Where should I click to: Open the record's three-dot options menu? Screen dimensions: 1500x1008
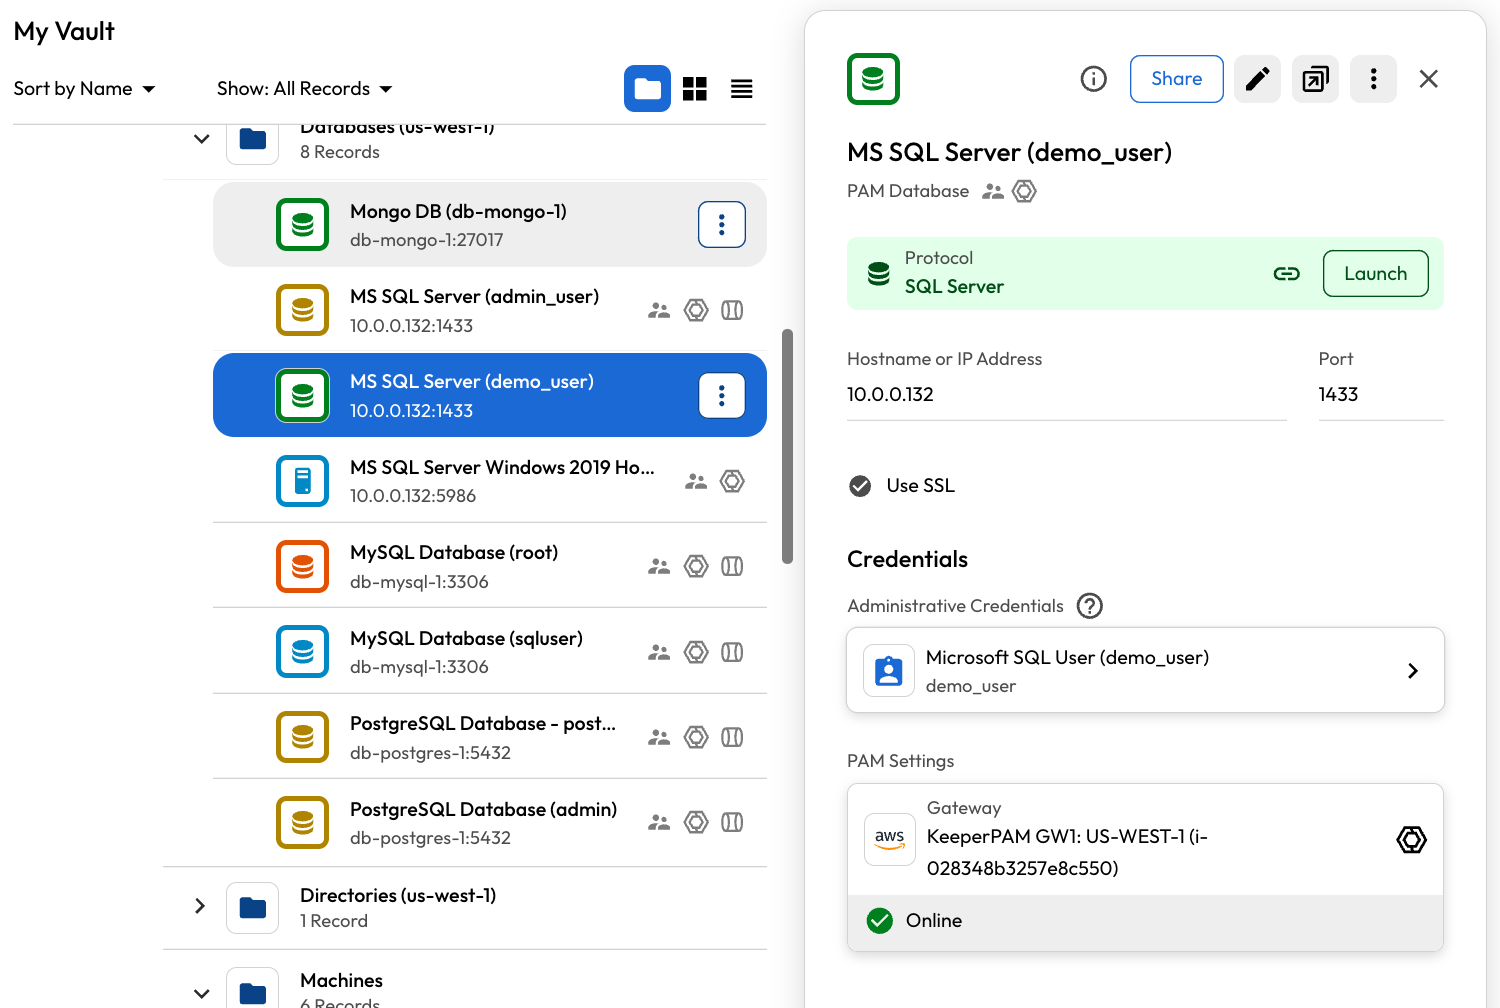[x=1373, y=79]
